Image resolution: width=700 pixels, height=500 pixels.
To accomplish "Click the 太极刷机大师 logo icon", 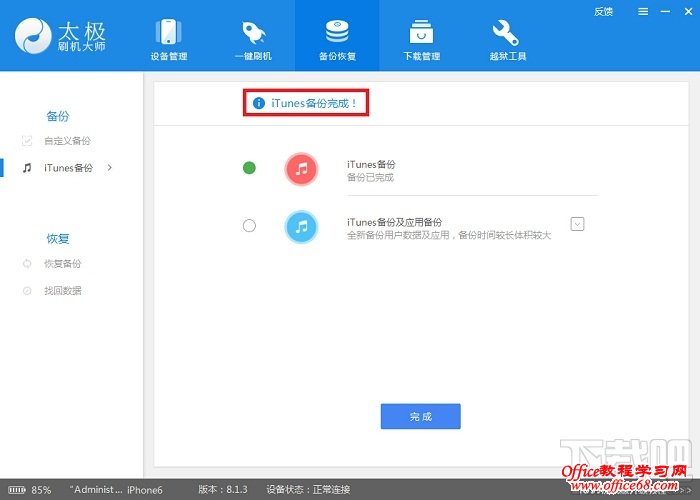I will tap(33, 36).
